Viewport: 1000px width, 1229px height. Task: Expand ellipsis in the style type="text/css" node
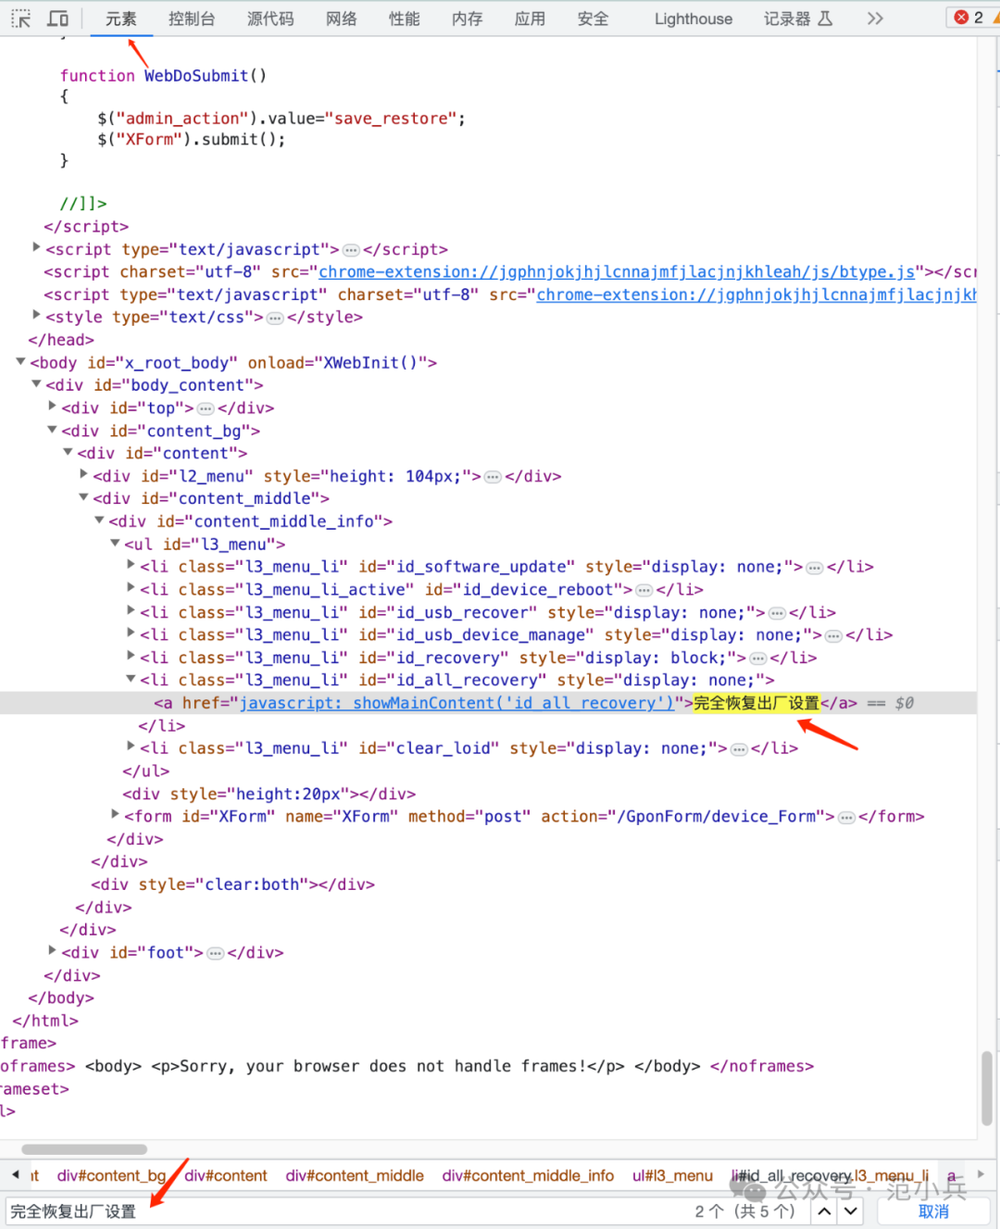pyautogui.click(x=275, y=318)
